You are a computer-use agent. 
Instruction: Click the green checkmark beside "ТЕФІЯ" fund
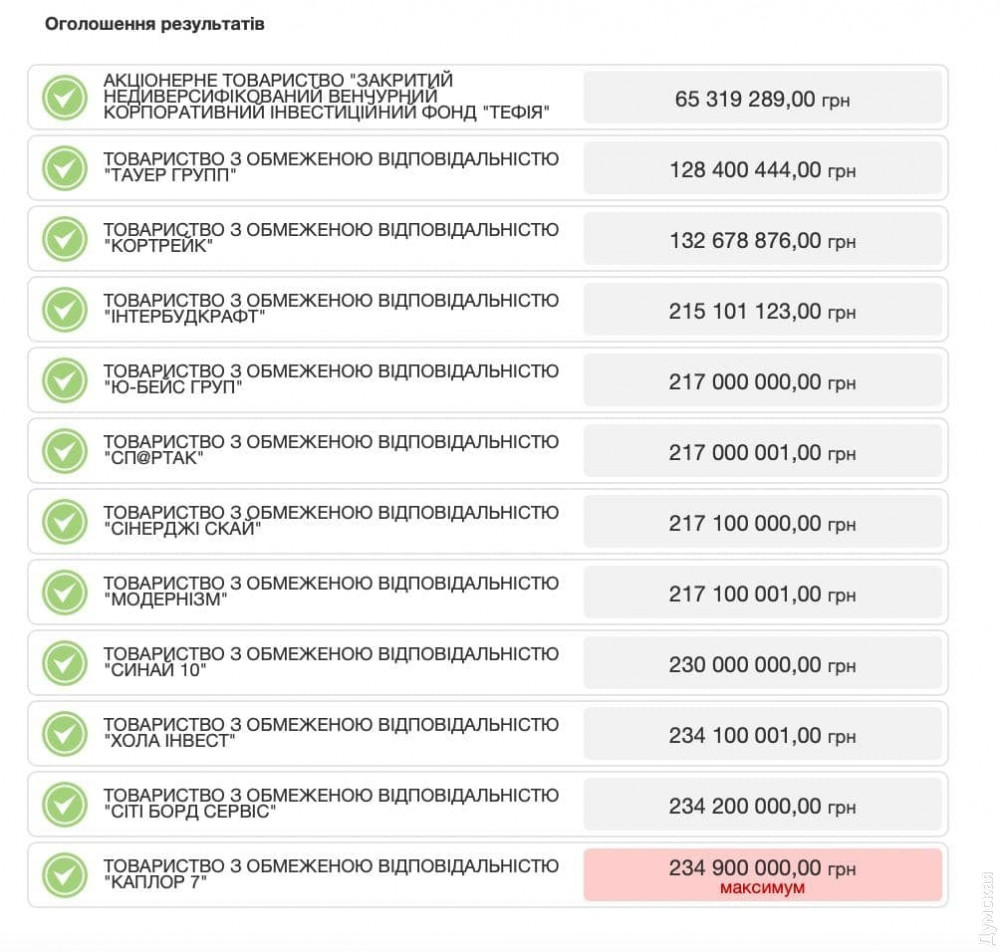tap(65, 98)
